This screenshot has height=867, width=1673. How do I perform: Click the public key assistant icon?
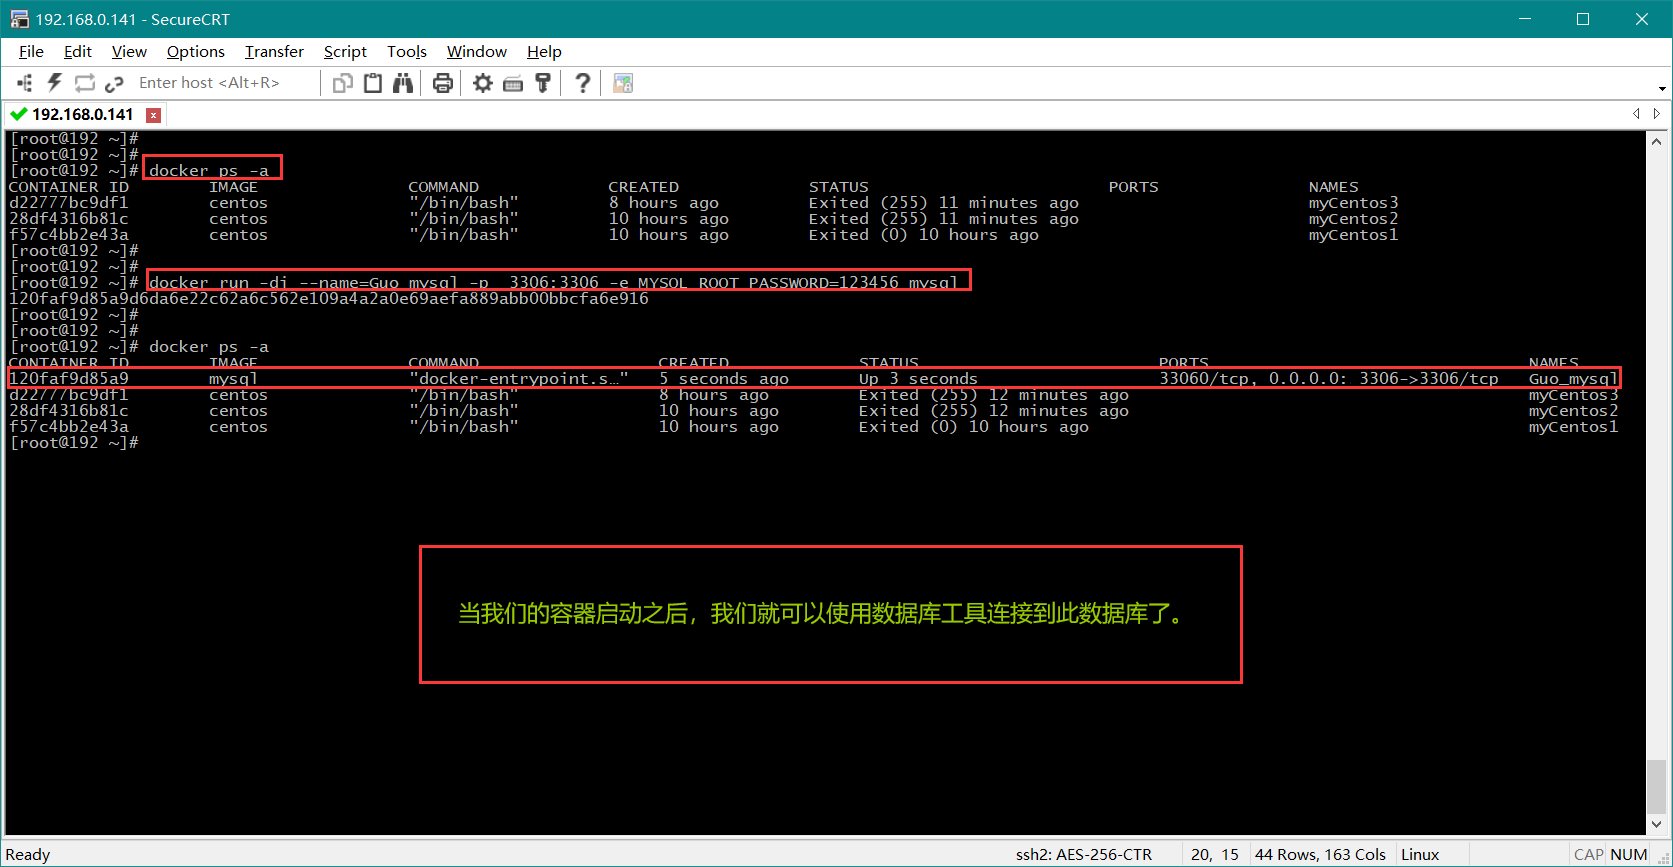click(x=543, y=83)
